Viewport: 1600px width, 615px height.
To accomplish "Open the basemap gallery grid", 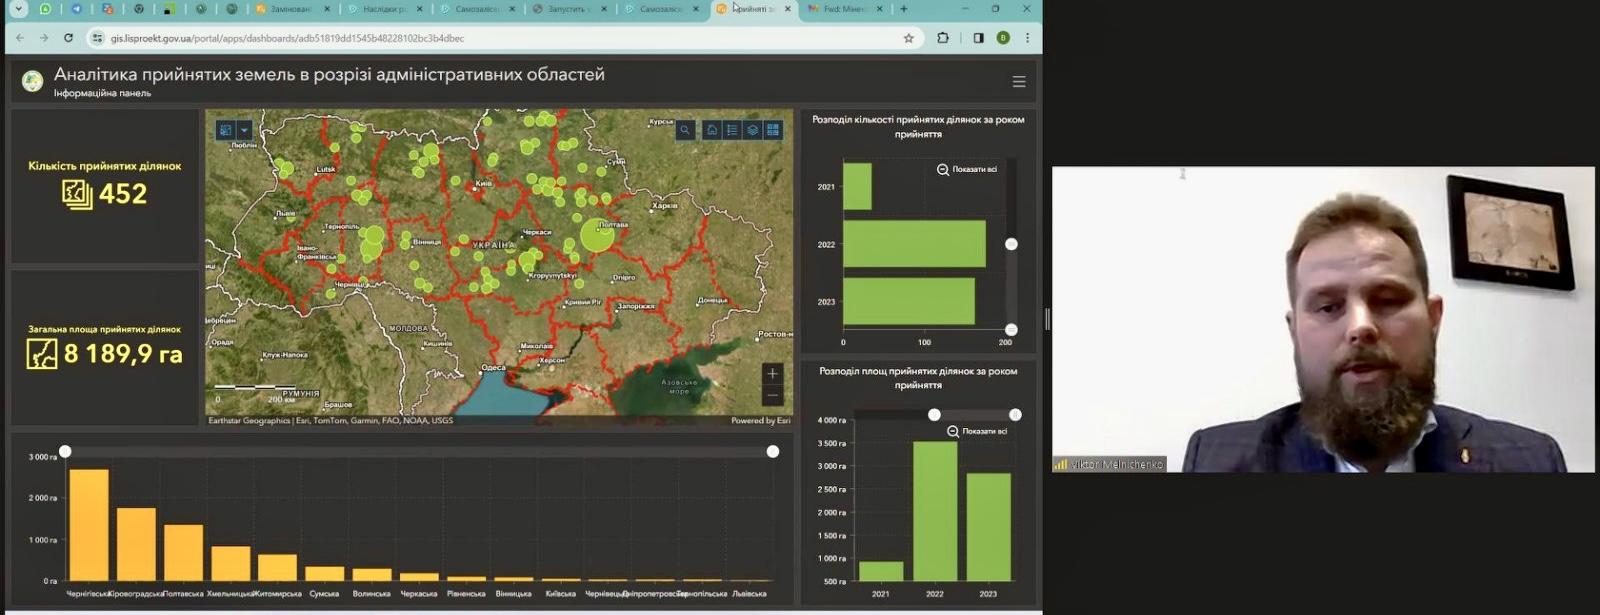I will [773, 130].
